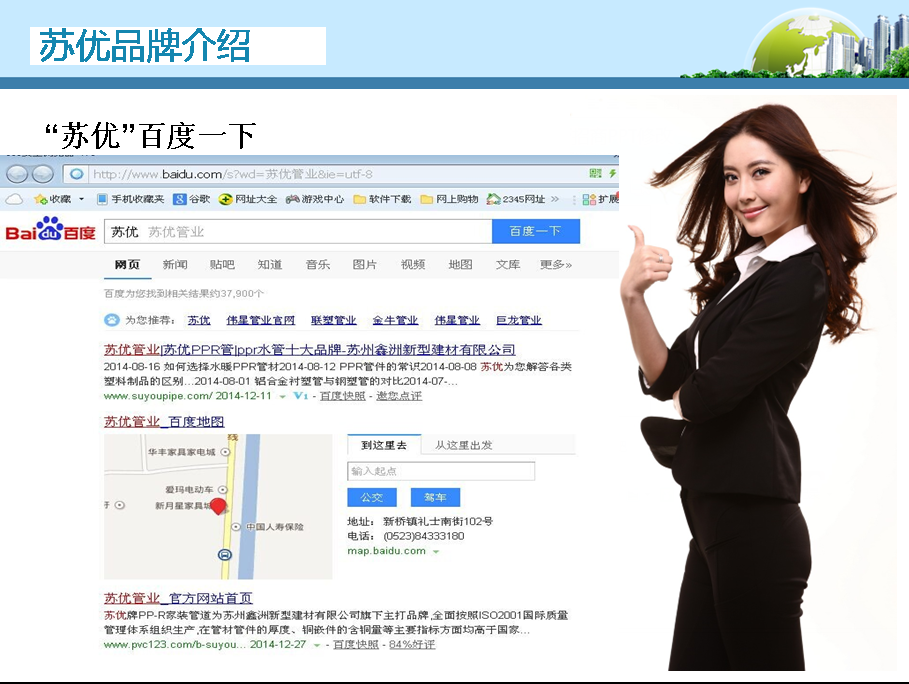This screenshot has width=909, height=684.
Task: Click the browser forward arrow button
Action: pos(41,174)
